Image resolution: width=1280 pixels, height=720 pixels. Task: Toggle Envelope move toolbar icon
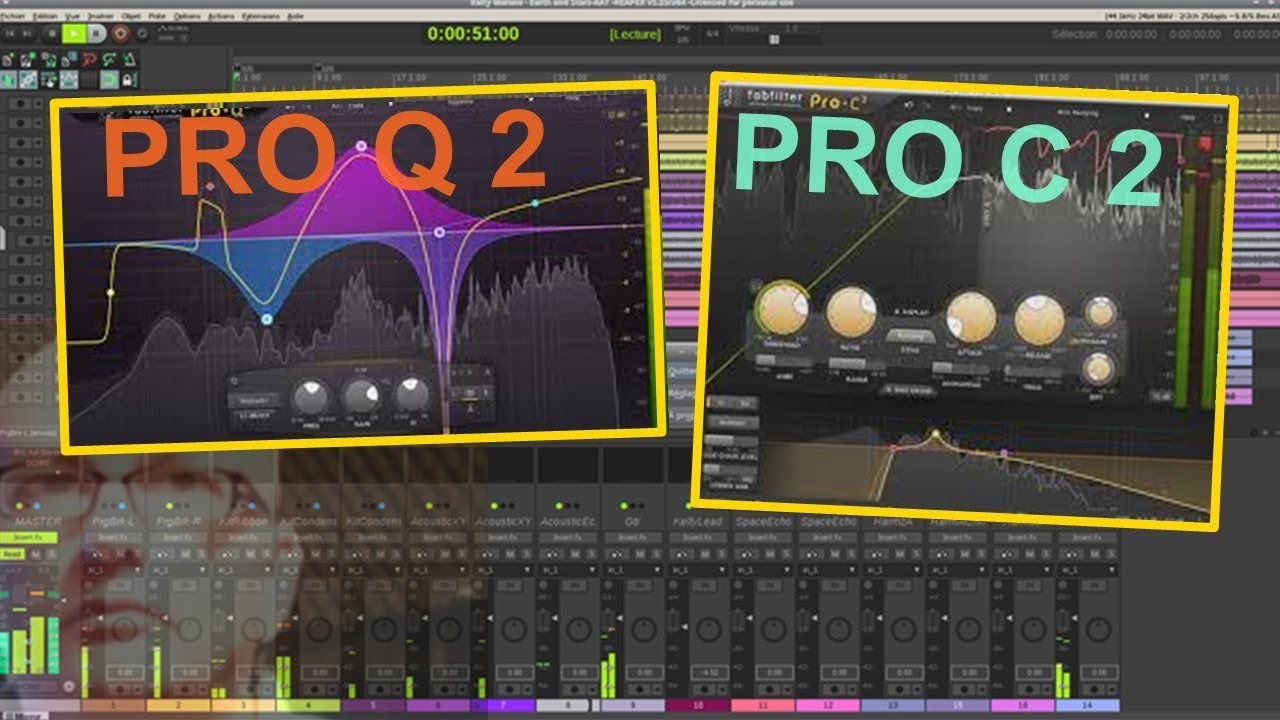click(69, 80)
